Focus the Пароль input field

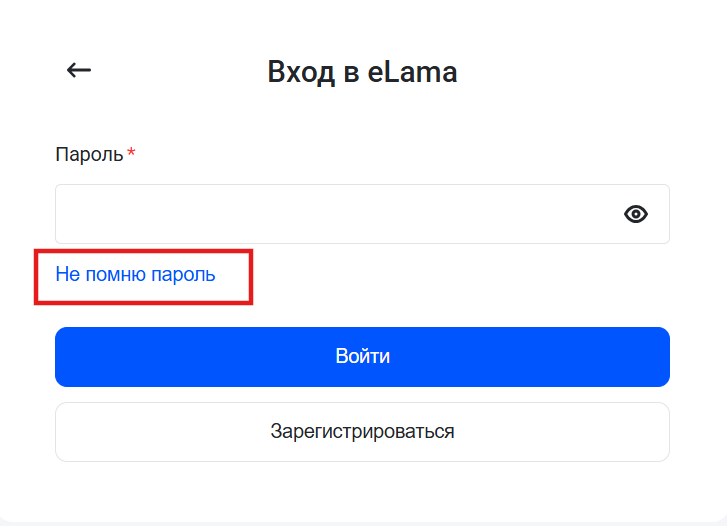point(330,214)
